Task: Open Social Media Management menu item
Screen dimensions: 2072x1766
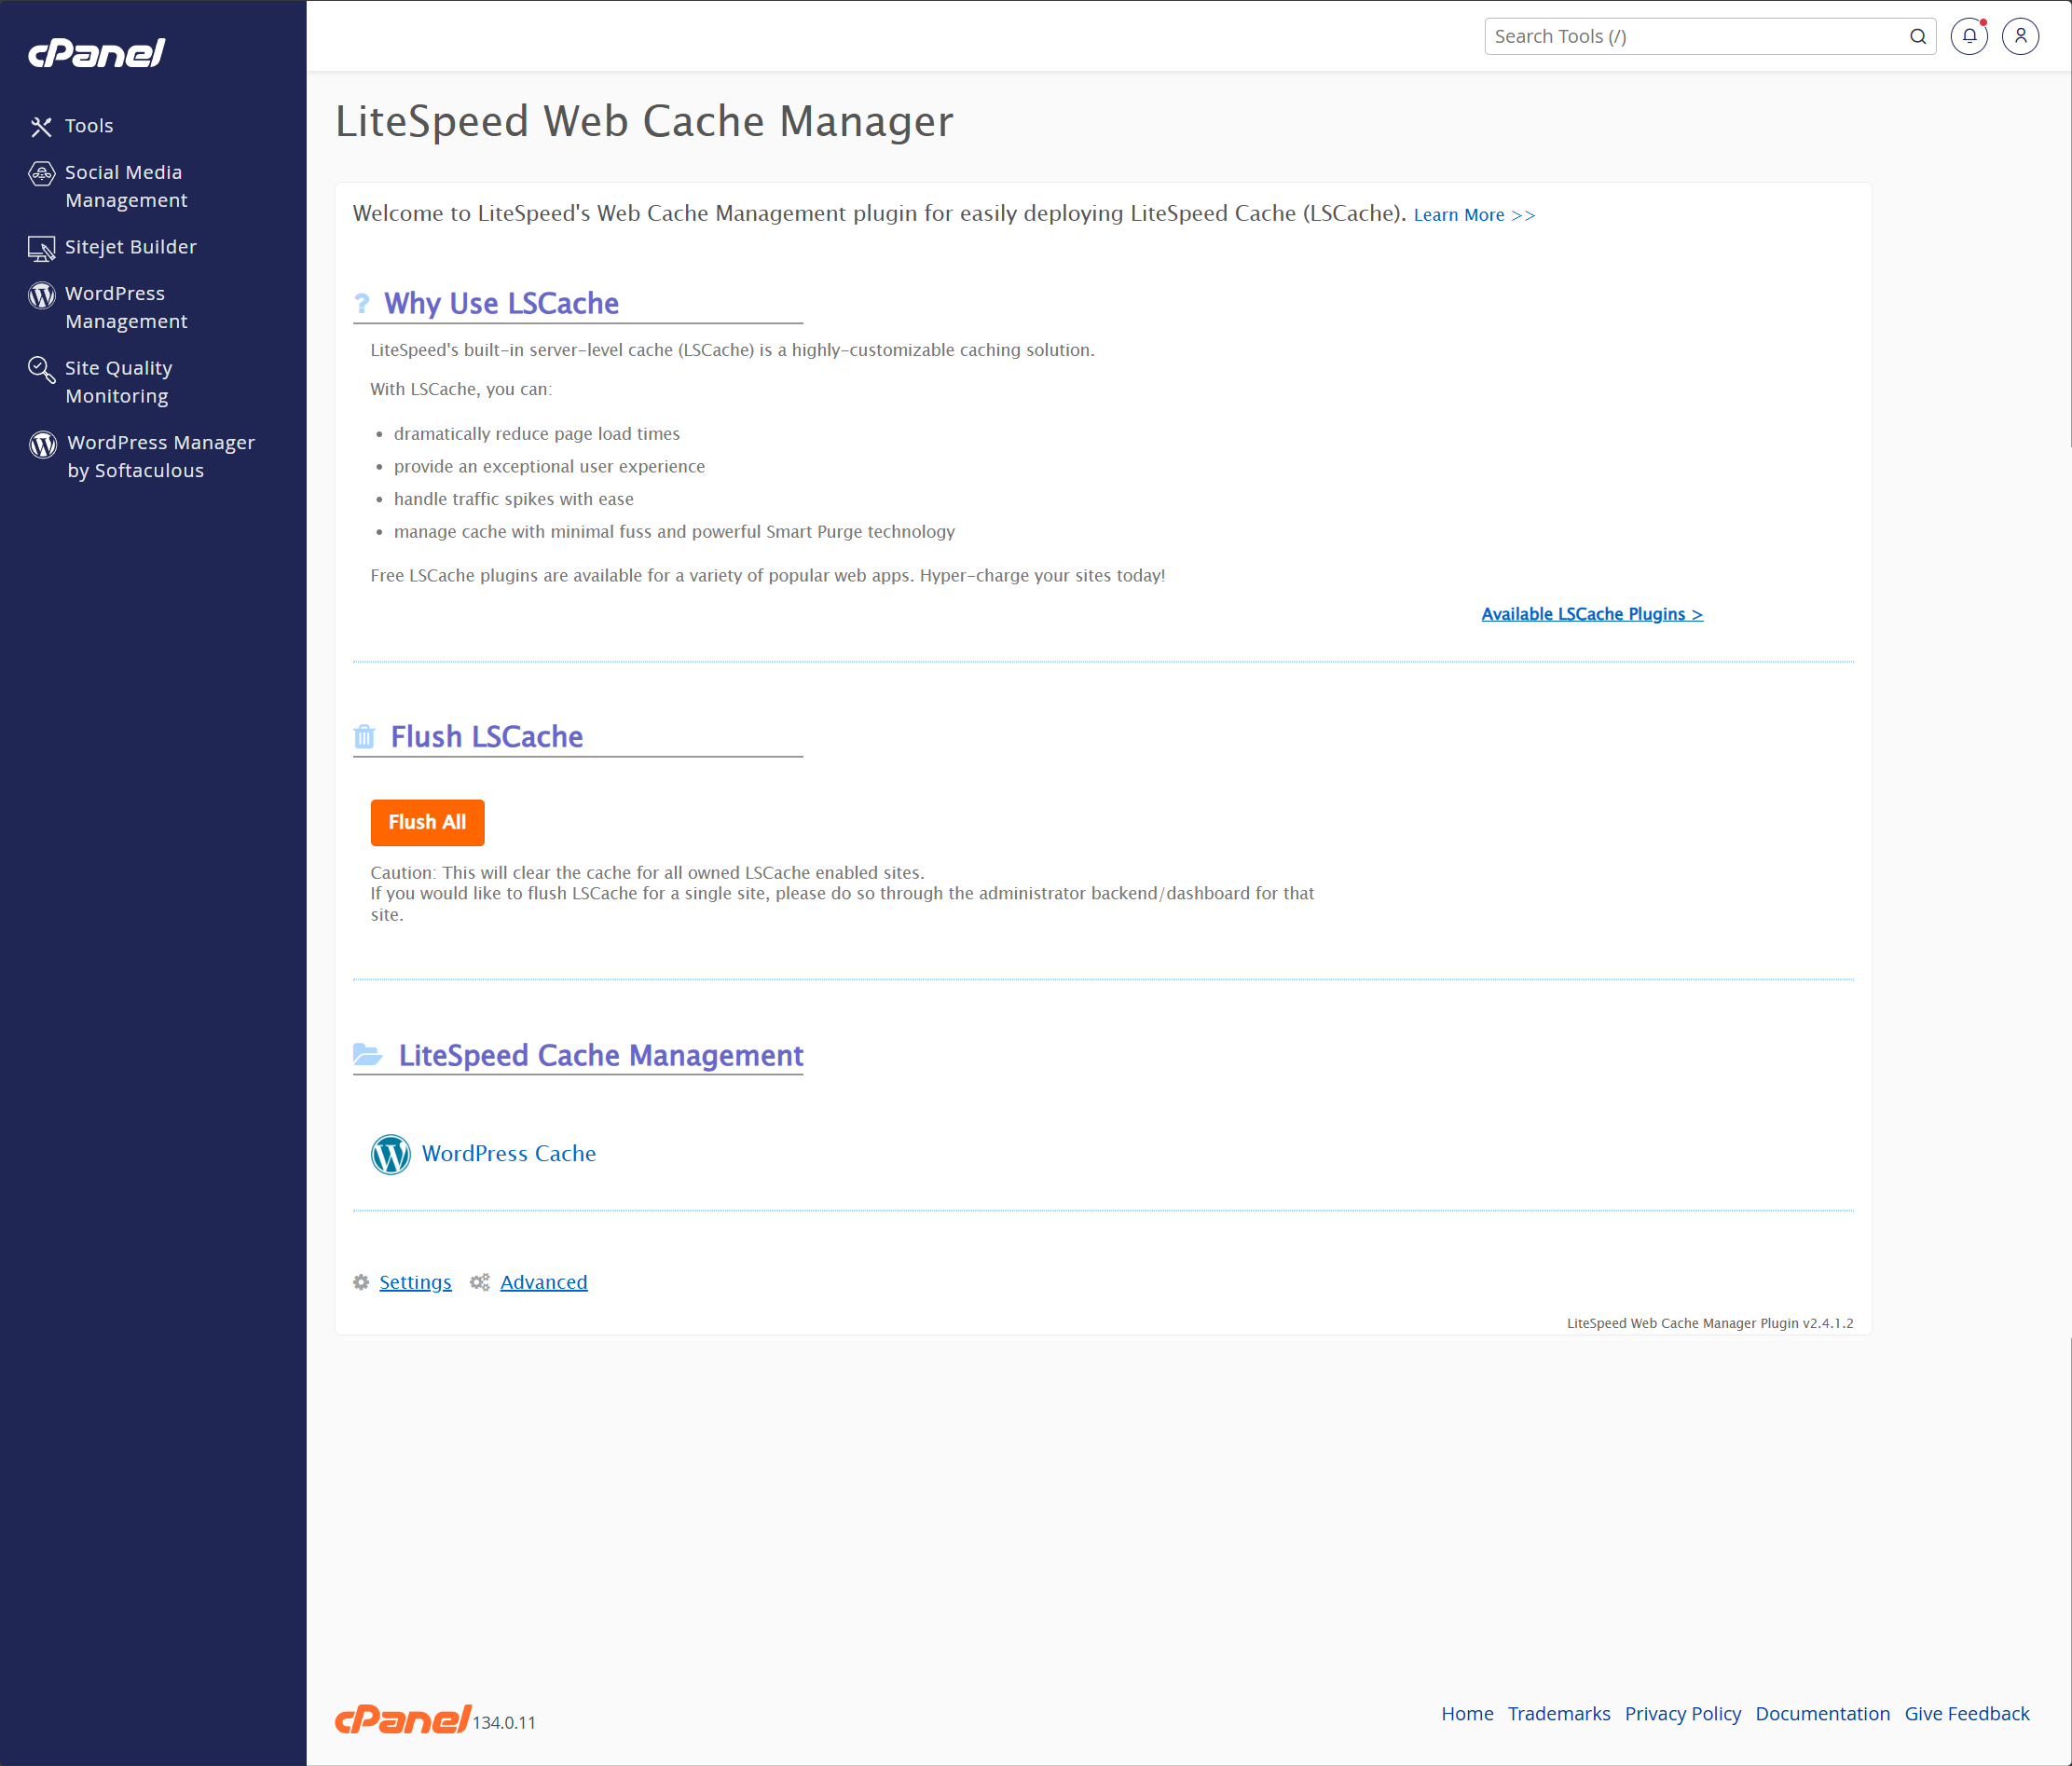Action: [x=125, y=186]
